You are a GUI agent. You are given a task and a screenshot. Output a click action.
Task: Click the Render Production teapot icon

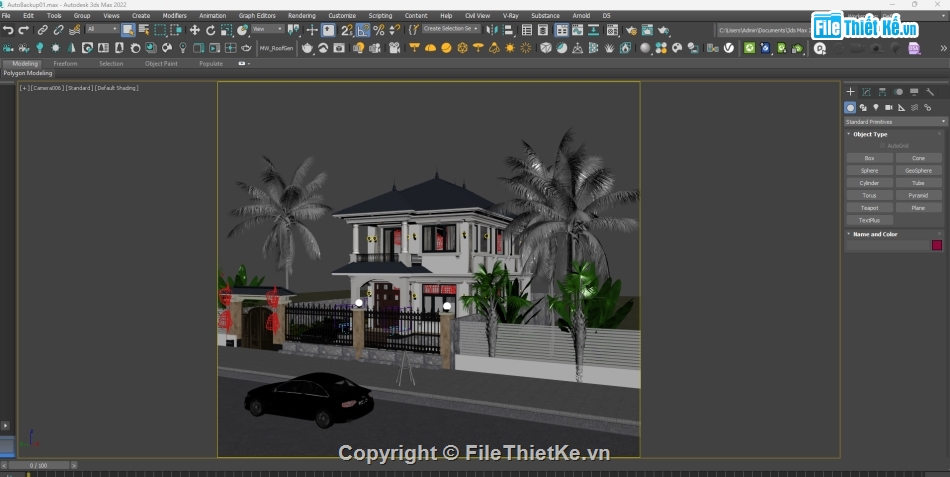663,30
